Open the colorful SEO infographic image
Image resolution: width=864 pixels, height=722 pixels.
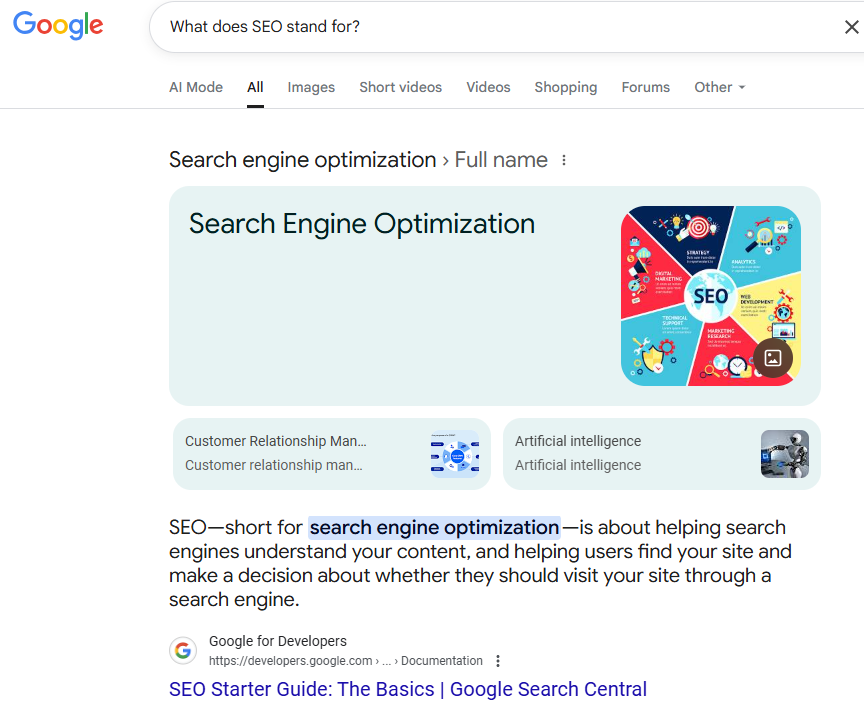tap(710, 296)
